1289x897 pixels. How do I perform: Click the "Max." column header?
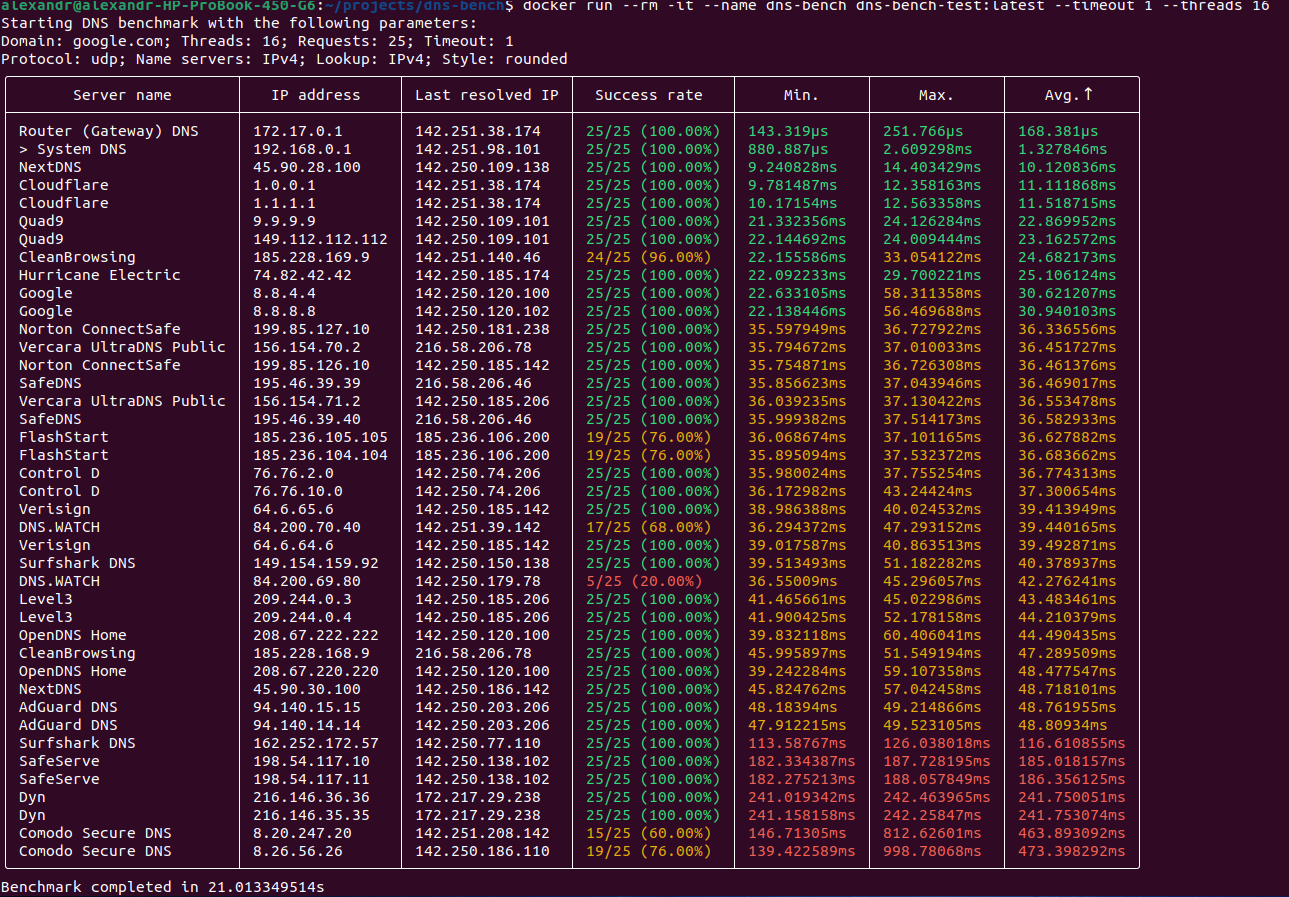(937, 95)
